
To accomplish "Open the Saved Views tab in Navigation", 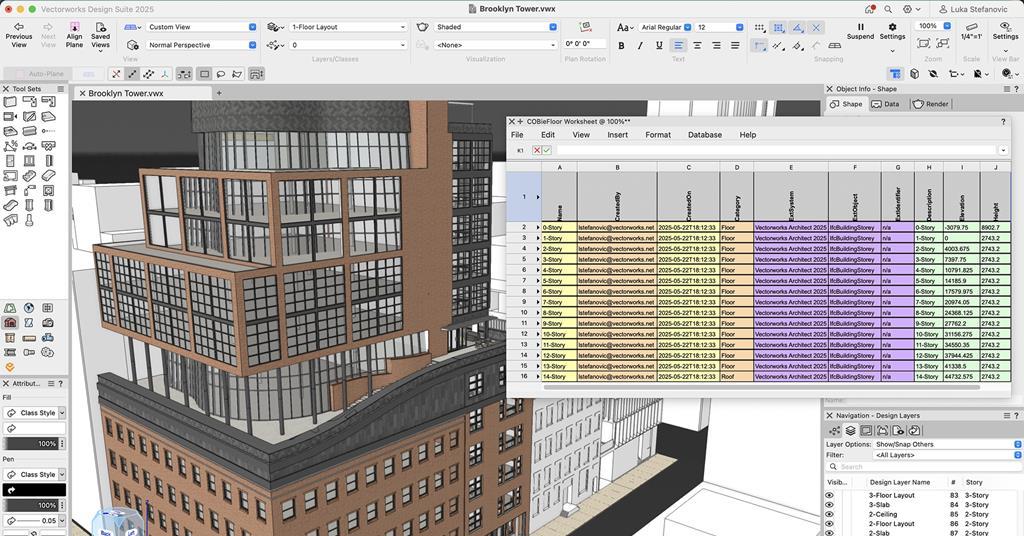I will coord(898,431).
